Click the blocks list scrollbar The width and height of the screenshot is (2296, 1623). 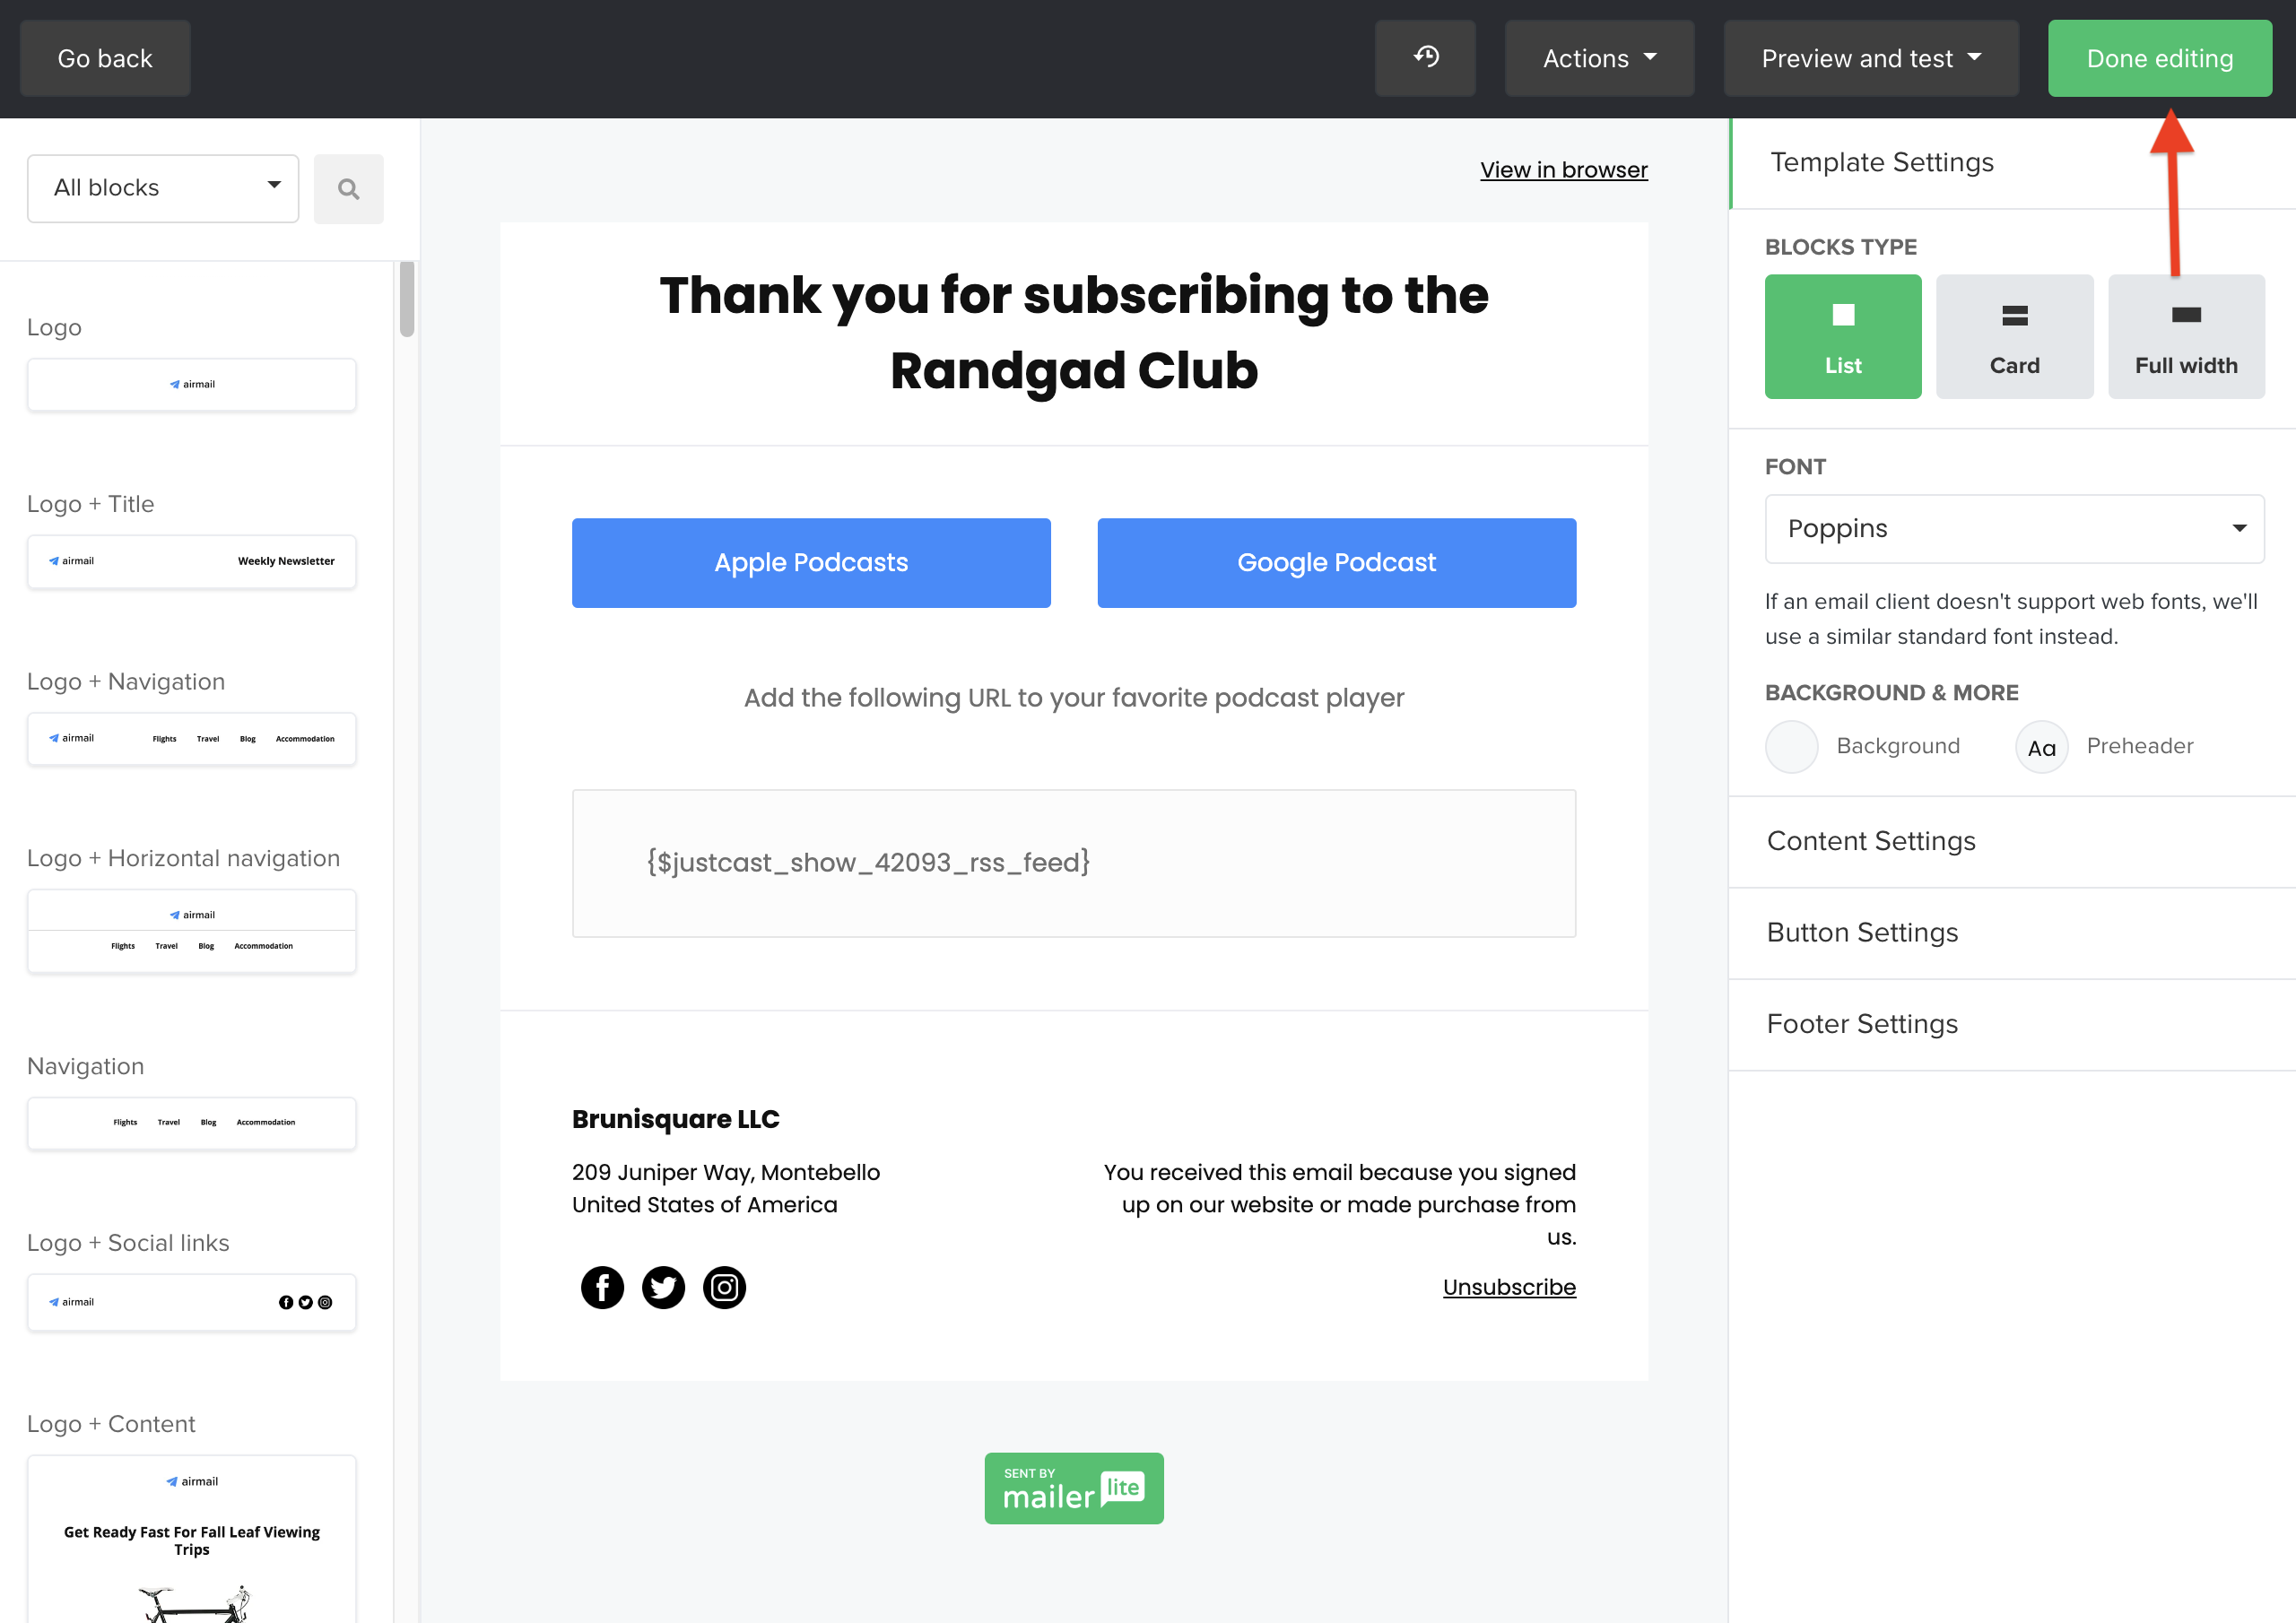pos(406,299)
